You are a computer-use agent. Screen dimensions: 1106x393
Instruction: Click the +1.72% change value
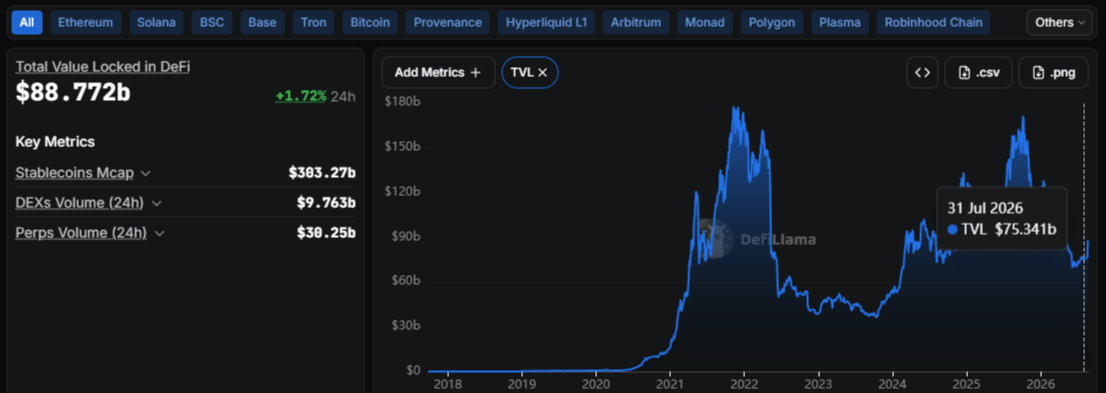300,96
